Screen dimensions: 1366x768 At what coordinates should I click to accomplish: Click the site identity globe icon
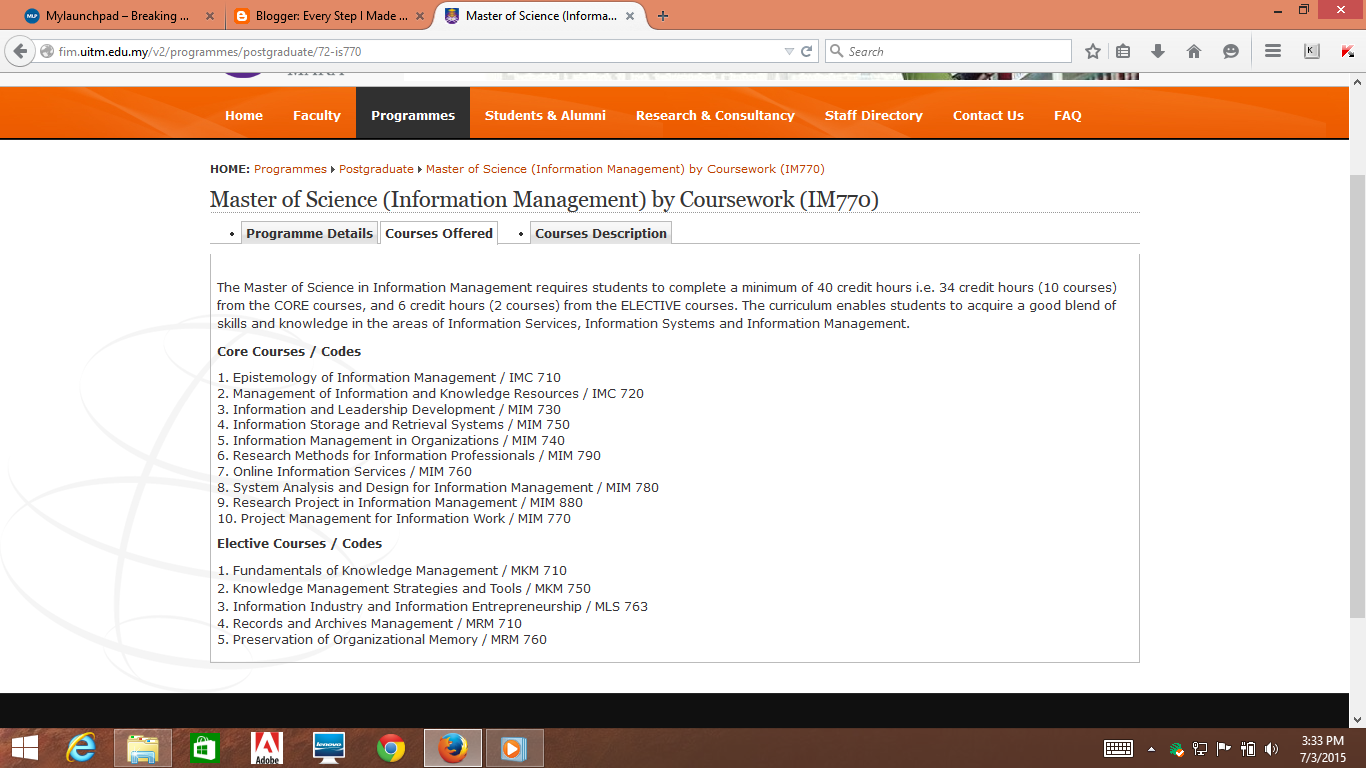[46, 52]
